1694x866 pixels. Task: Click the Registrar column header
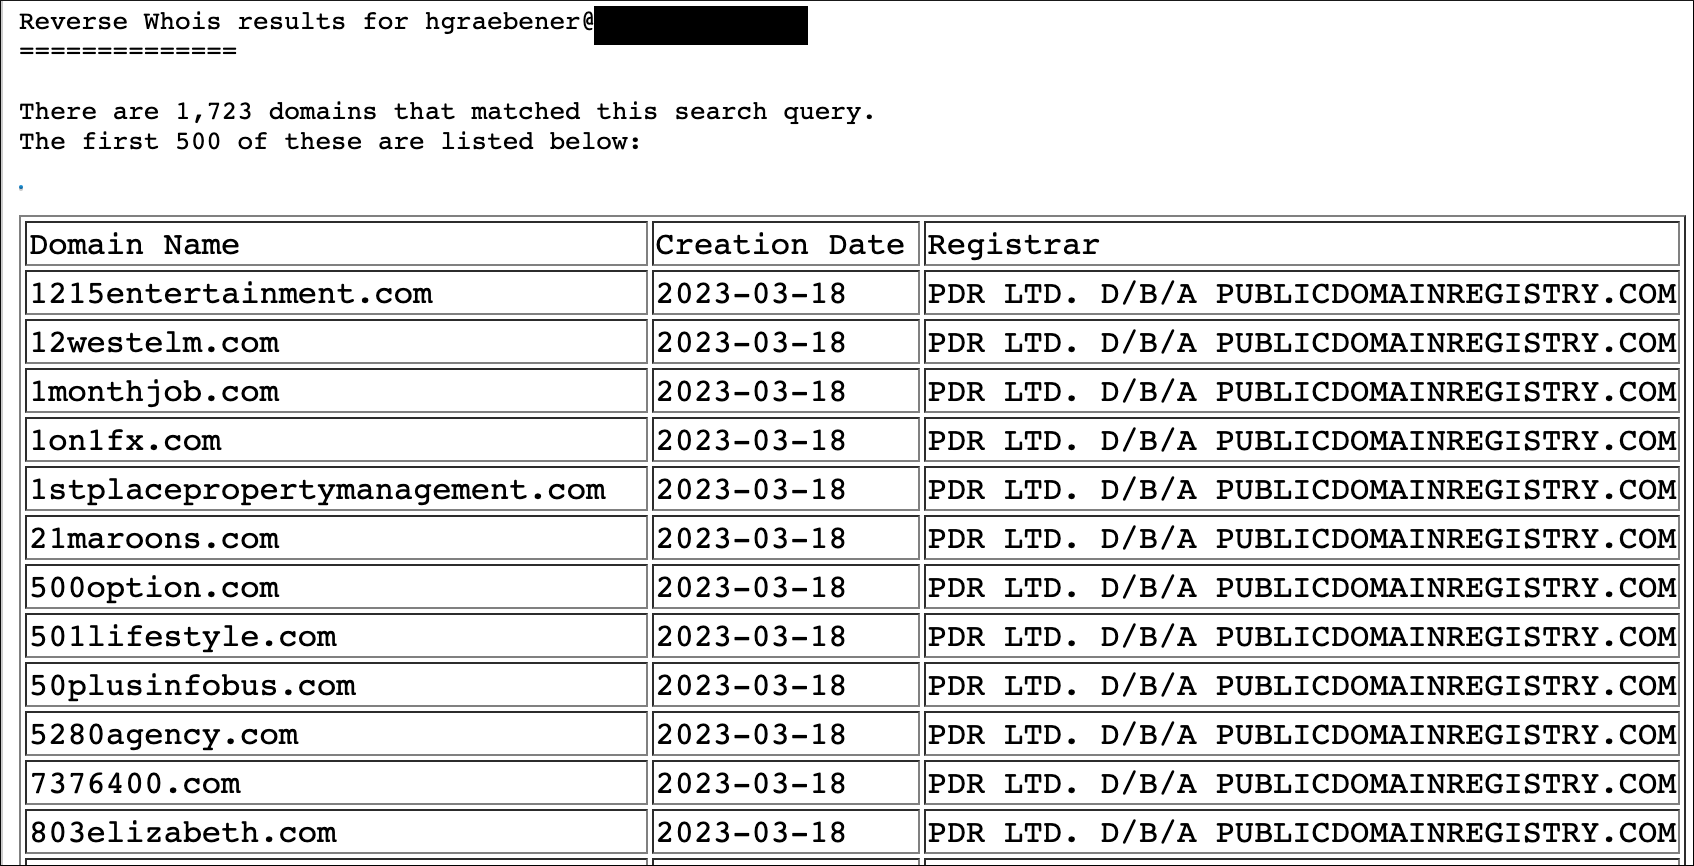[1013, 245]
